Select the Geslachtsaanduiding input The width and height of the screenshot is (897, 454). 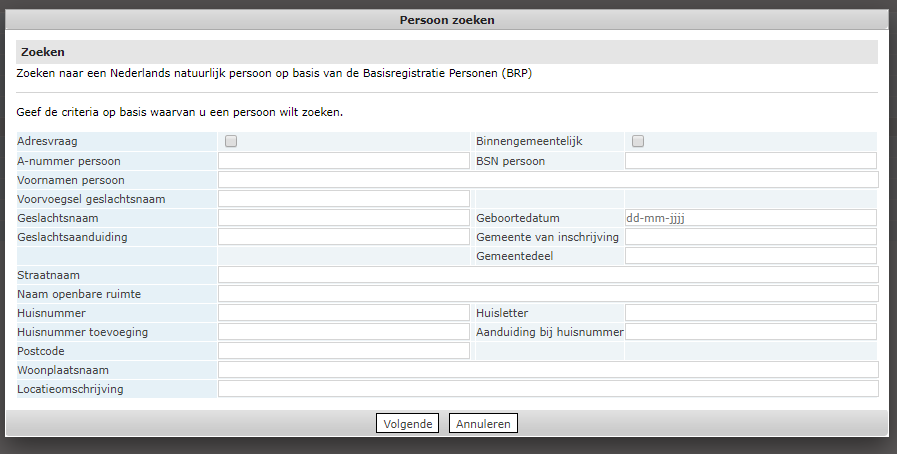[343, 237]
